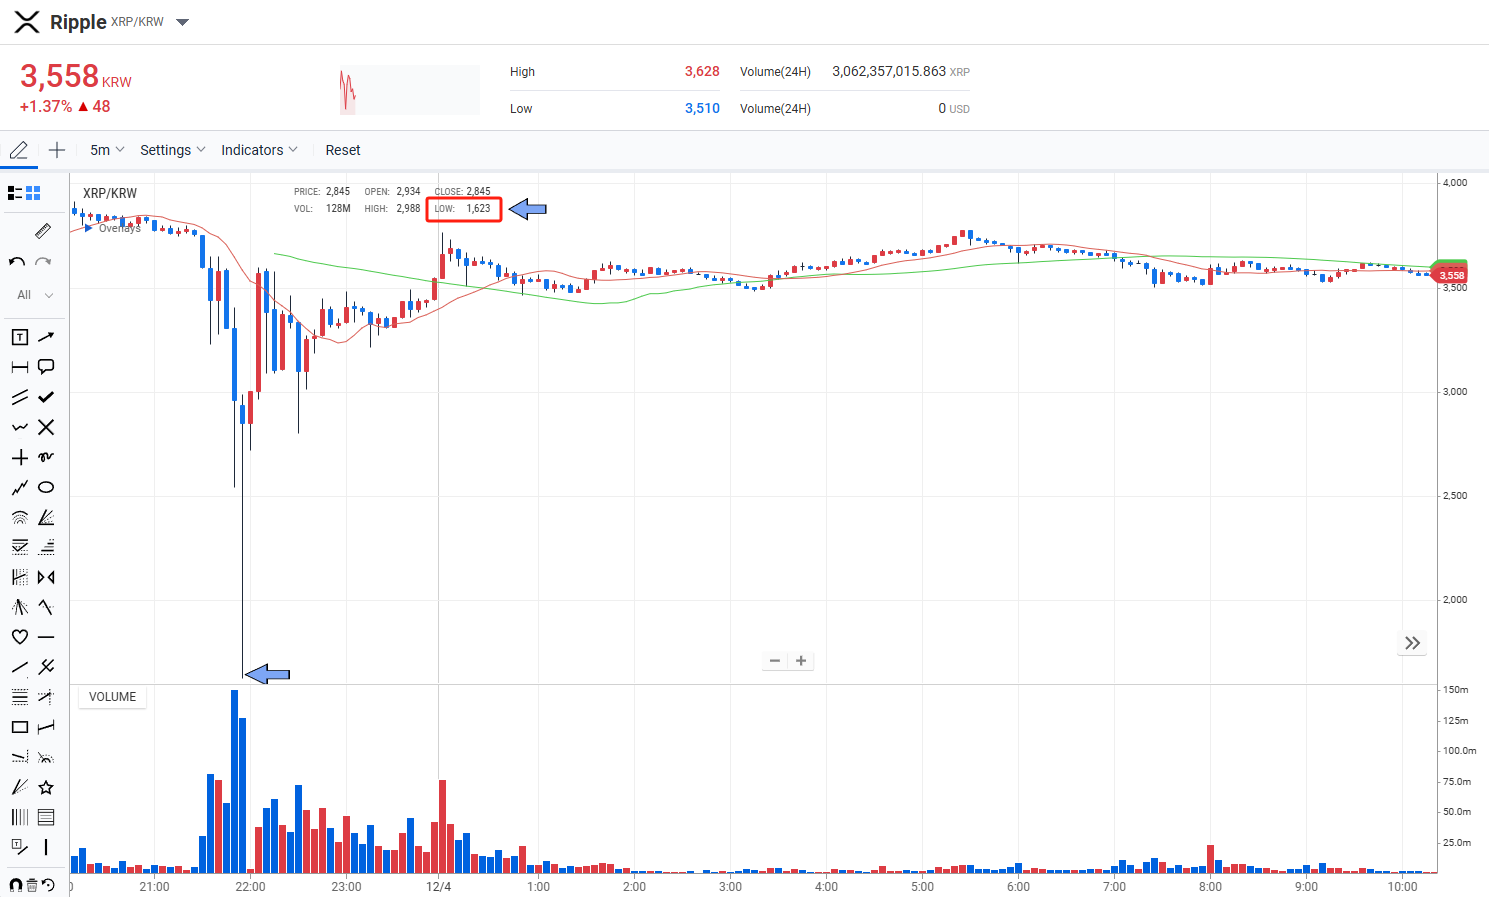Select the heart shape tool

point(19,637)
